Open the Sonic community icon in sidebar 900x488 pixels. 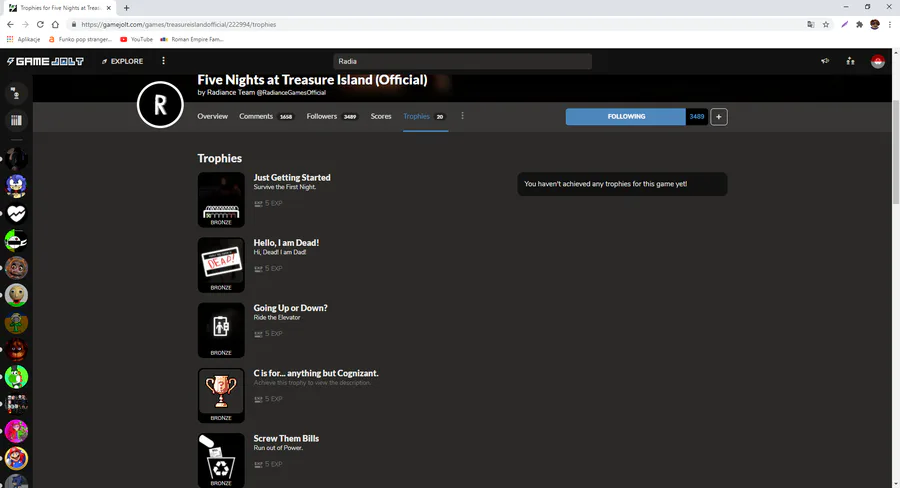pyautogui.click(x=16, y=186)
